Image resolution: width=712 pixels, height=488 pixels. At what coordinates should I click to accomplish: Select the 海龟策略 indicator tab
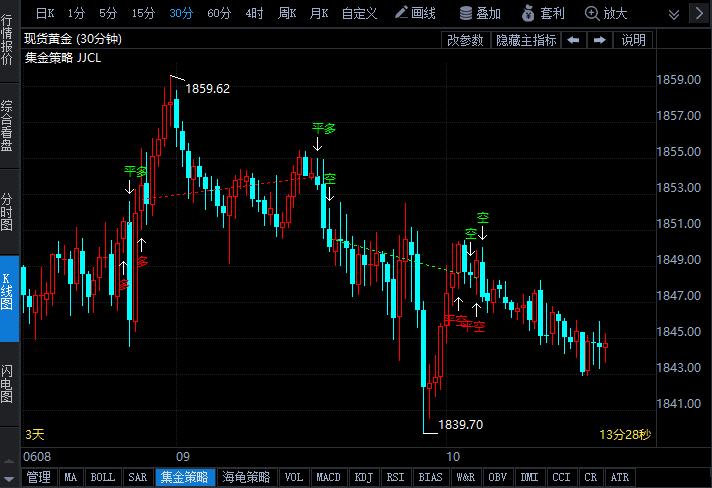[x=246, y=478]
